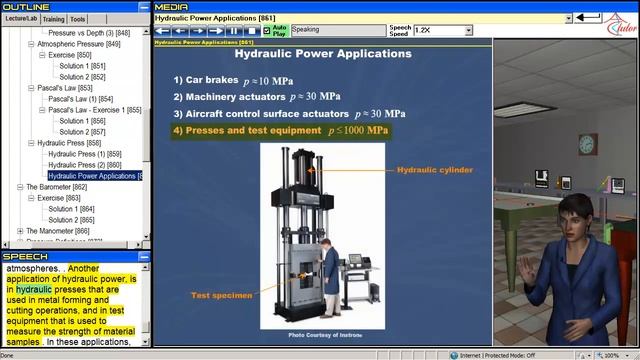640x360 pixels.
Task: Open the Speech Speed 1.2X dropdown
Action: point(469,30)
